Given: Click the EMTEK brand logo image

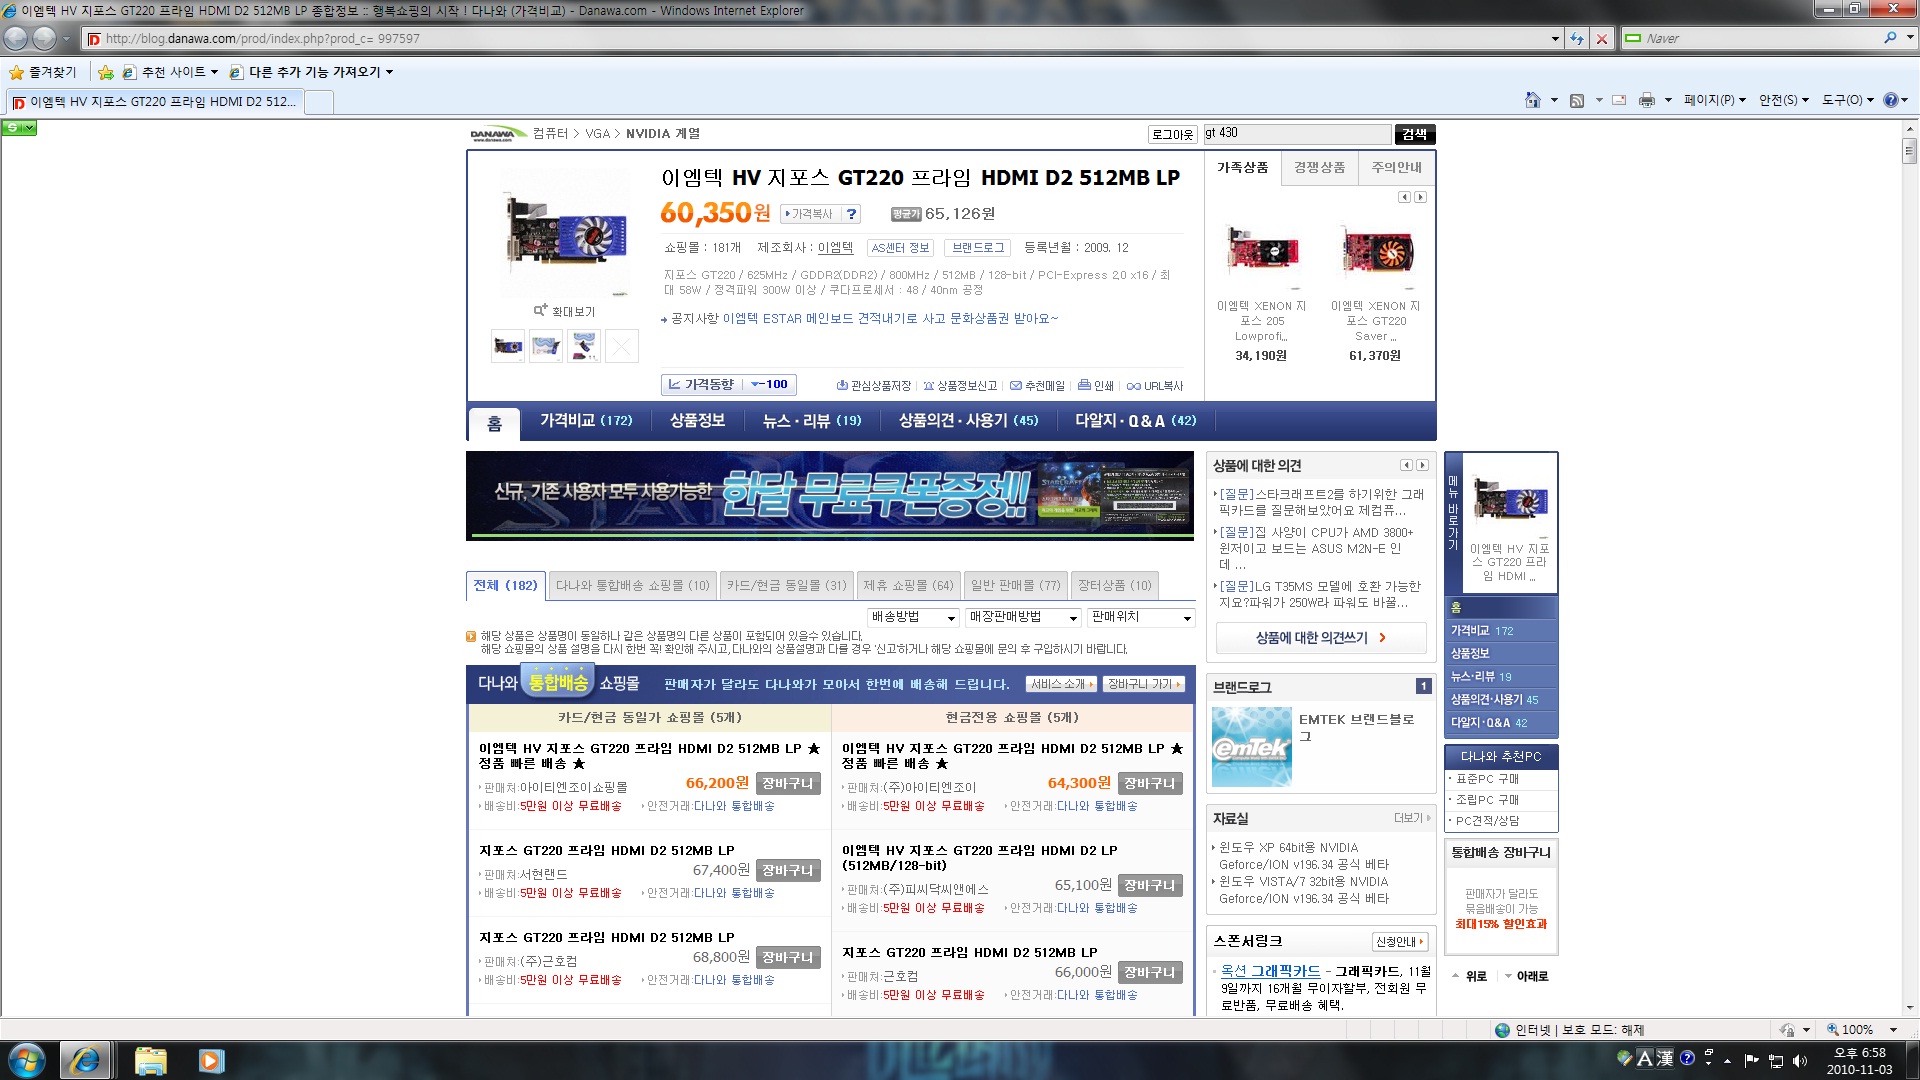Looking at the screenshot, I should [1252, 747].
